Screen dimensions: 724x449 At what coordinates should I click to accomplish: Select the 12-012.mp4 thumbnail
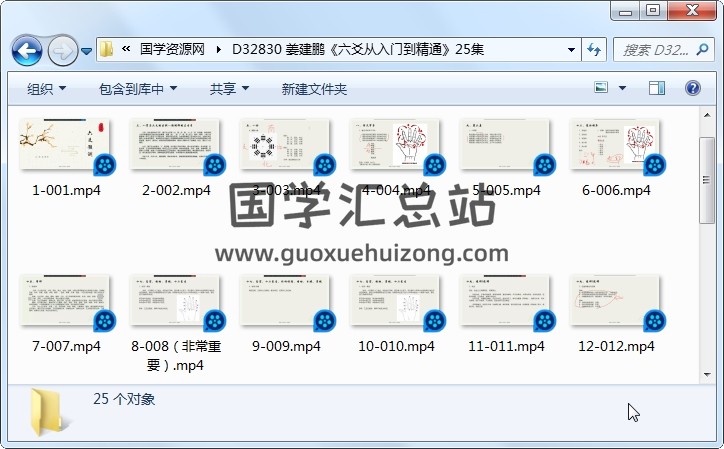pos(615,300)
